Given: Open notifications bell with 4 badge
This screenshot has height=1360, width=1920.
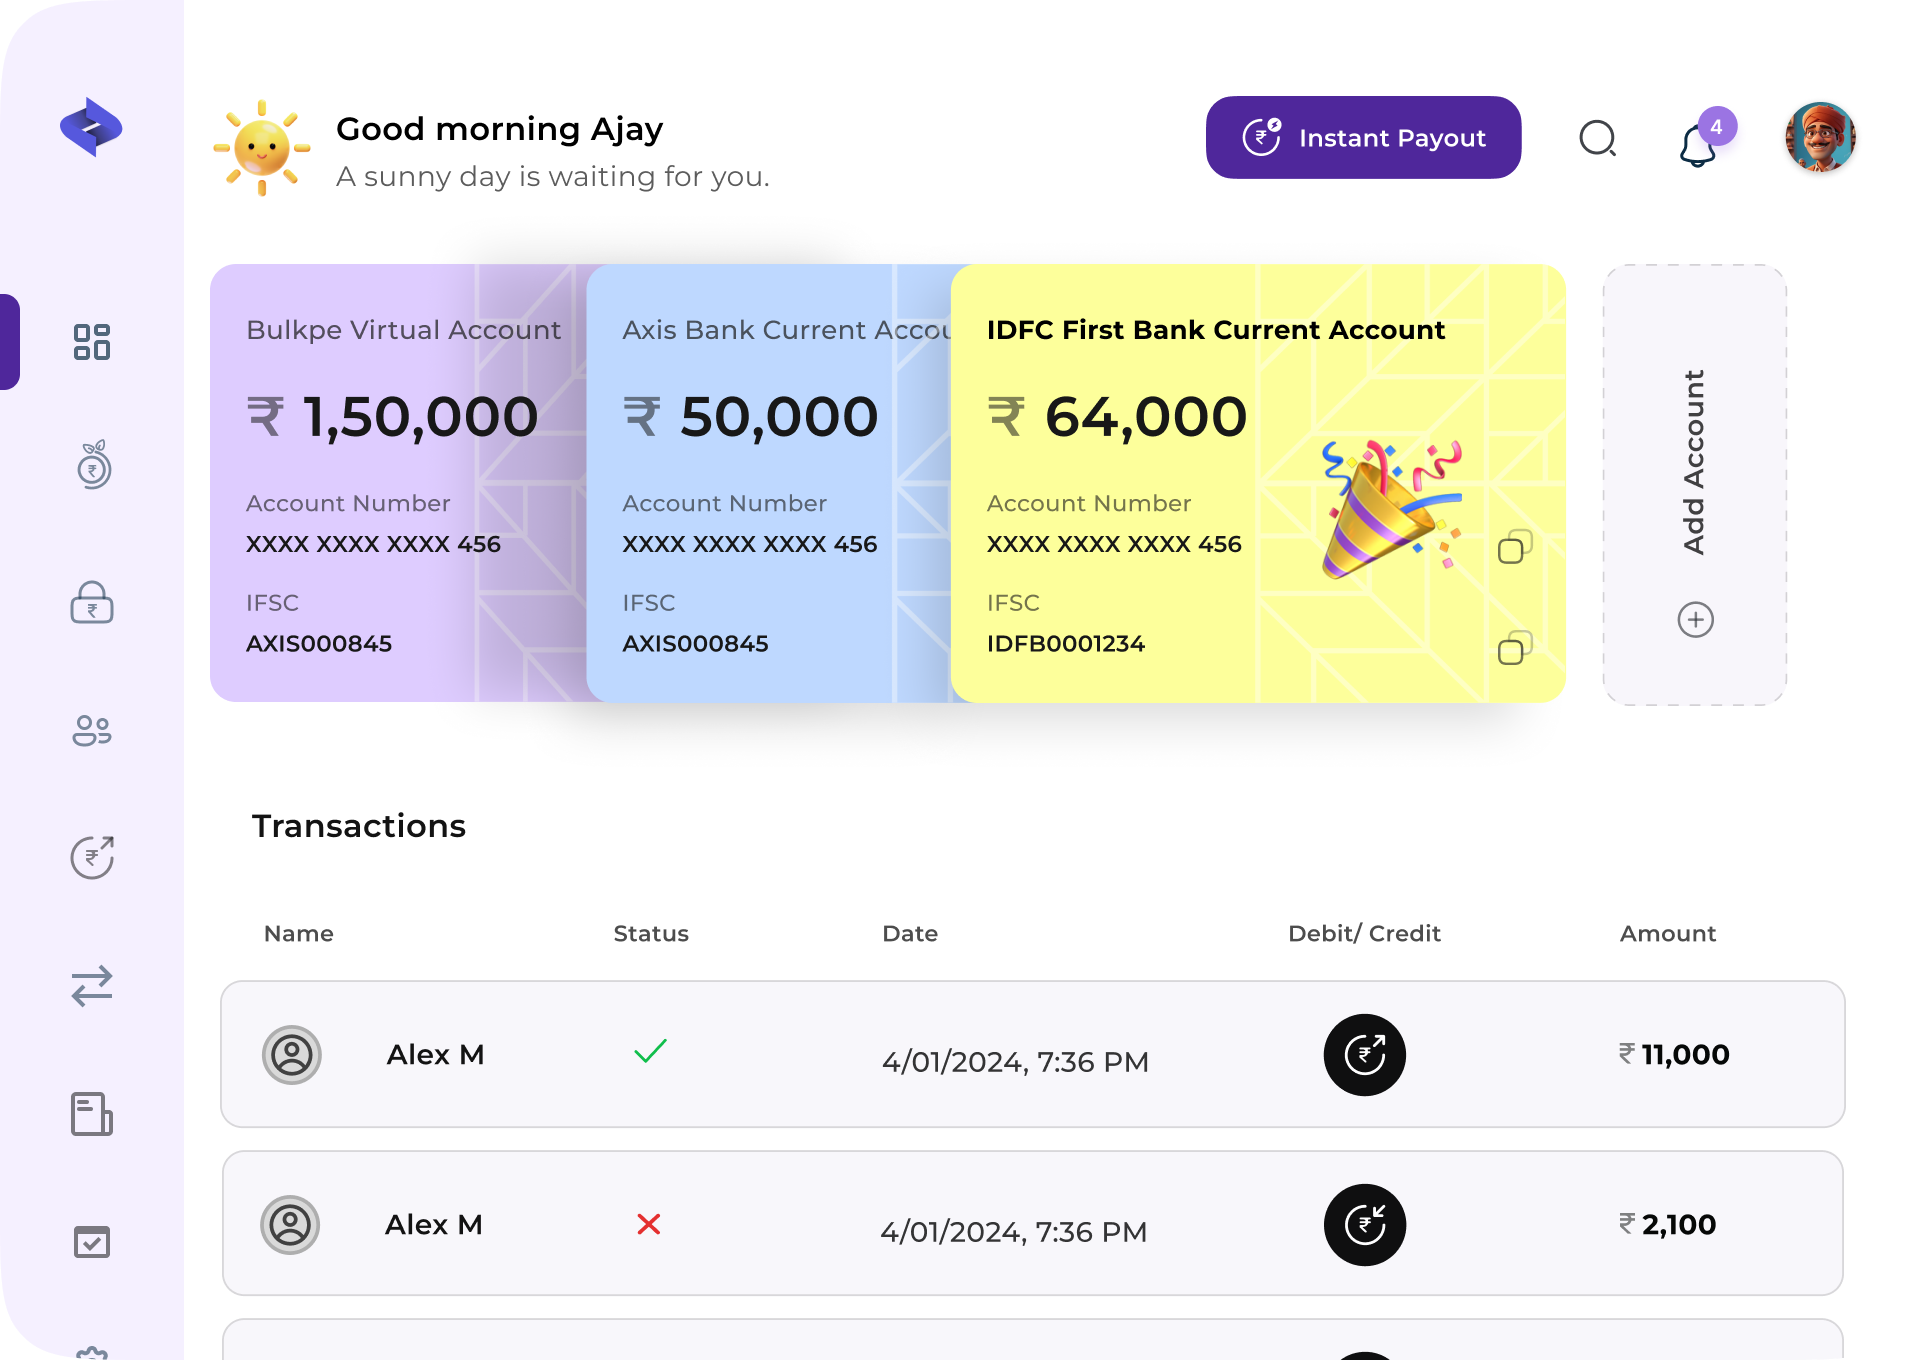Looking at the screenshot, I should 1700,143.
